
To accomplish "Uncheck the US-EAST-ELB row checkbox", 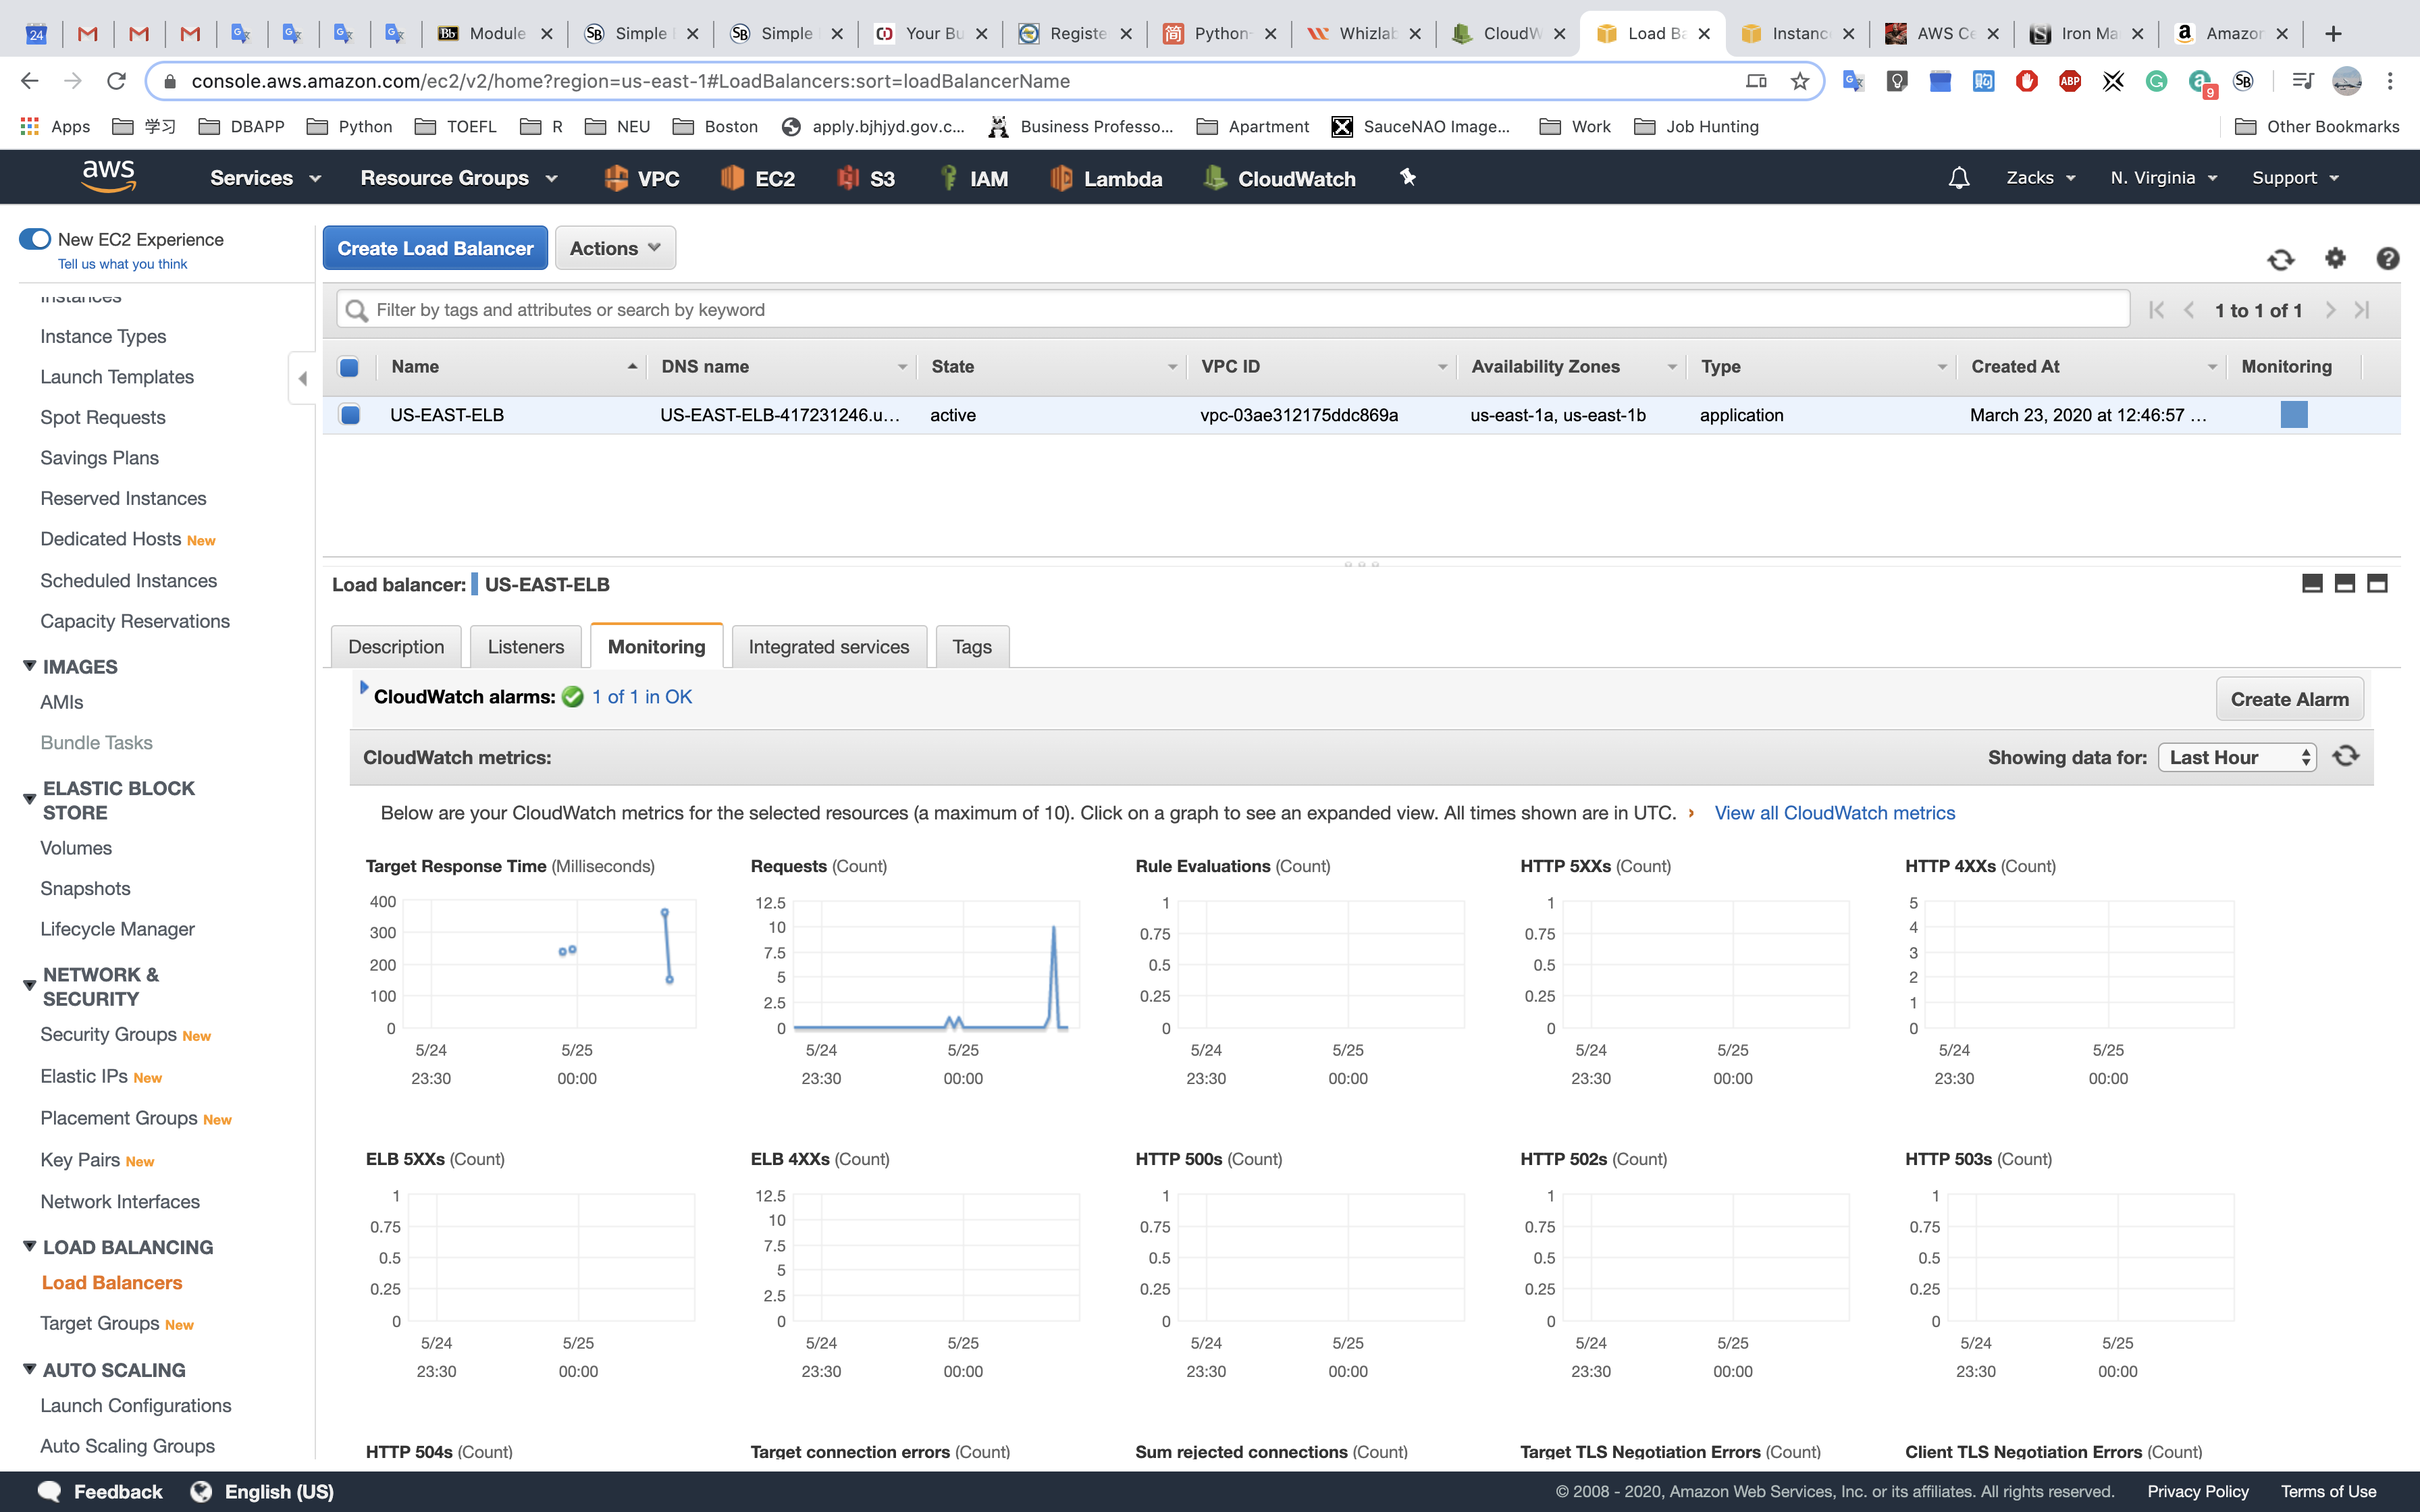I will (350, 415).
